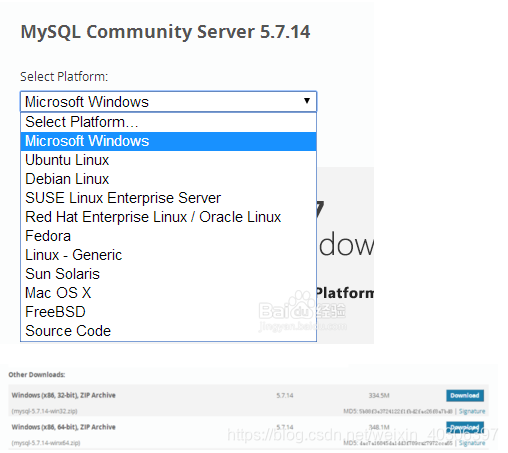The height and width of the screenshot is (453, 508).
Task: Choose FreeBSD platform option
Action: (168, 312)
